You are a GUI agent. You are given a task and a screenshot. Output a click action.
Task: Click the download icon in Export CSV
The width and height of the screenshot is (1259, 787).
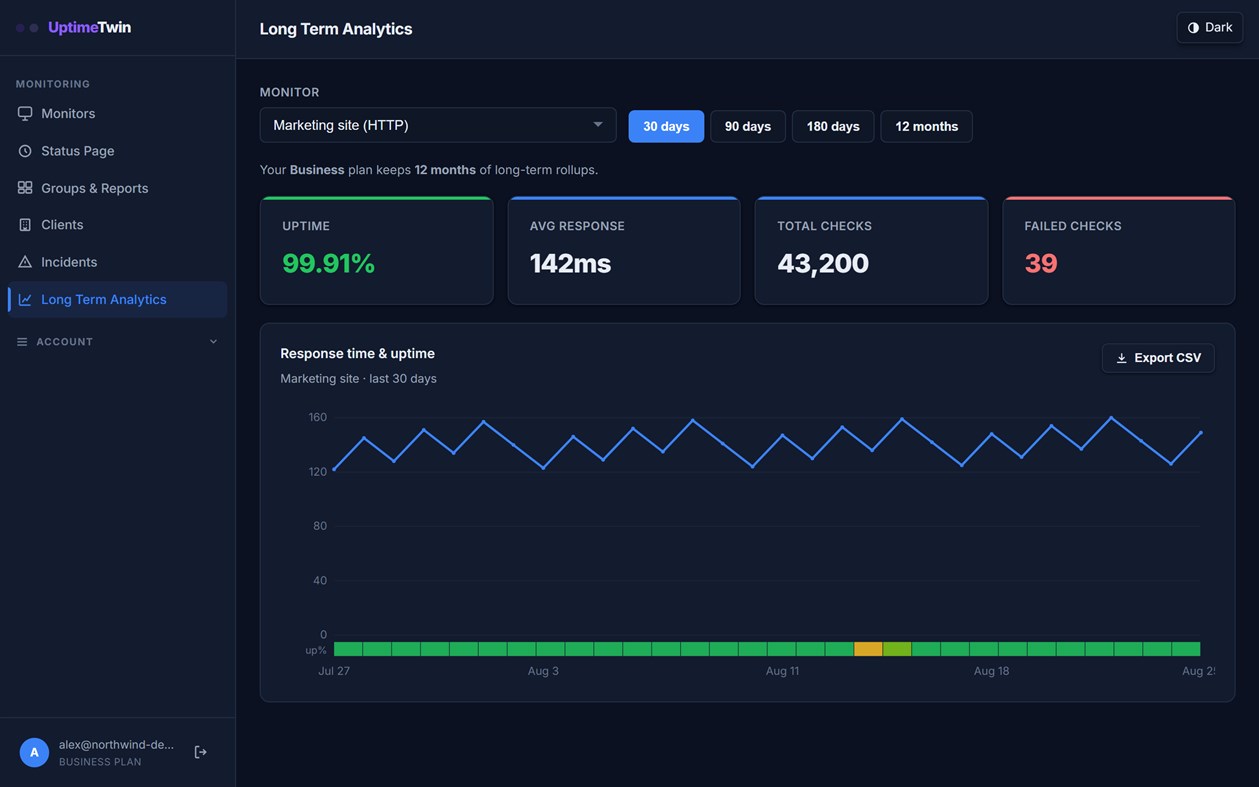coord(1121,358)
